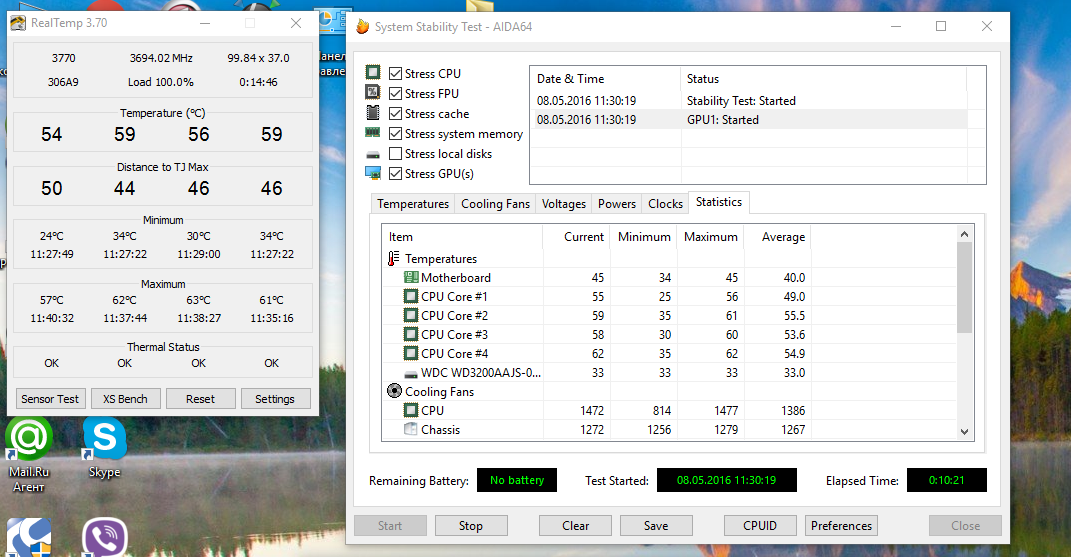Select the Statistics tab
Screen dimensions: 1071x557
pyautogui.click(x=719, y=202)
